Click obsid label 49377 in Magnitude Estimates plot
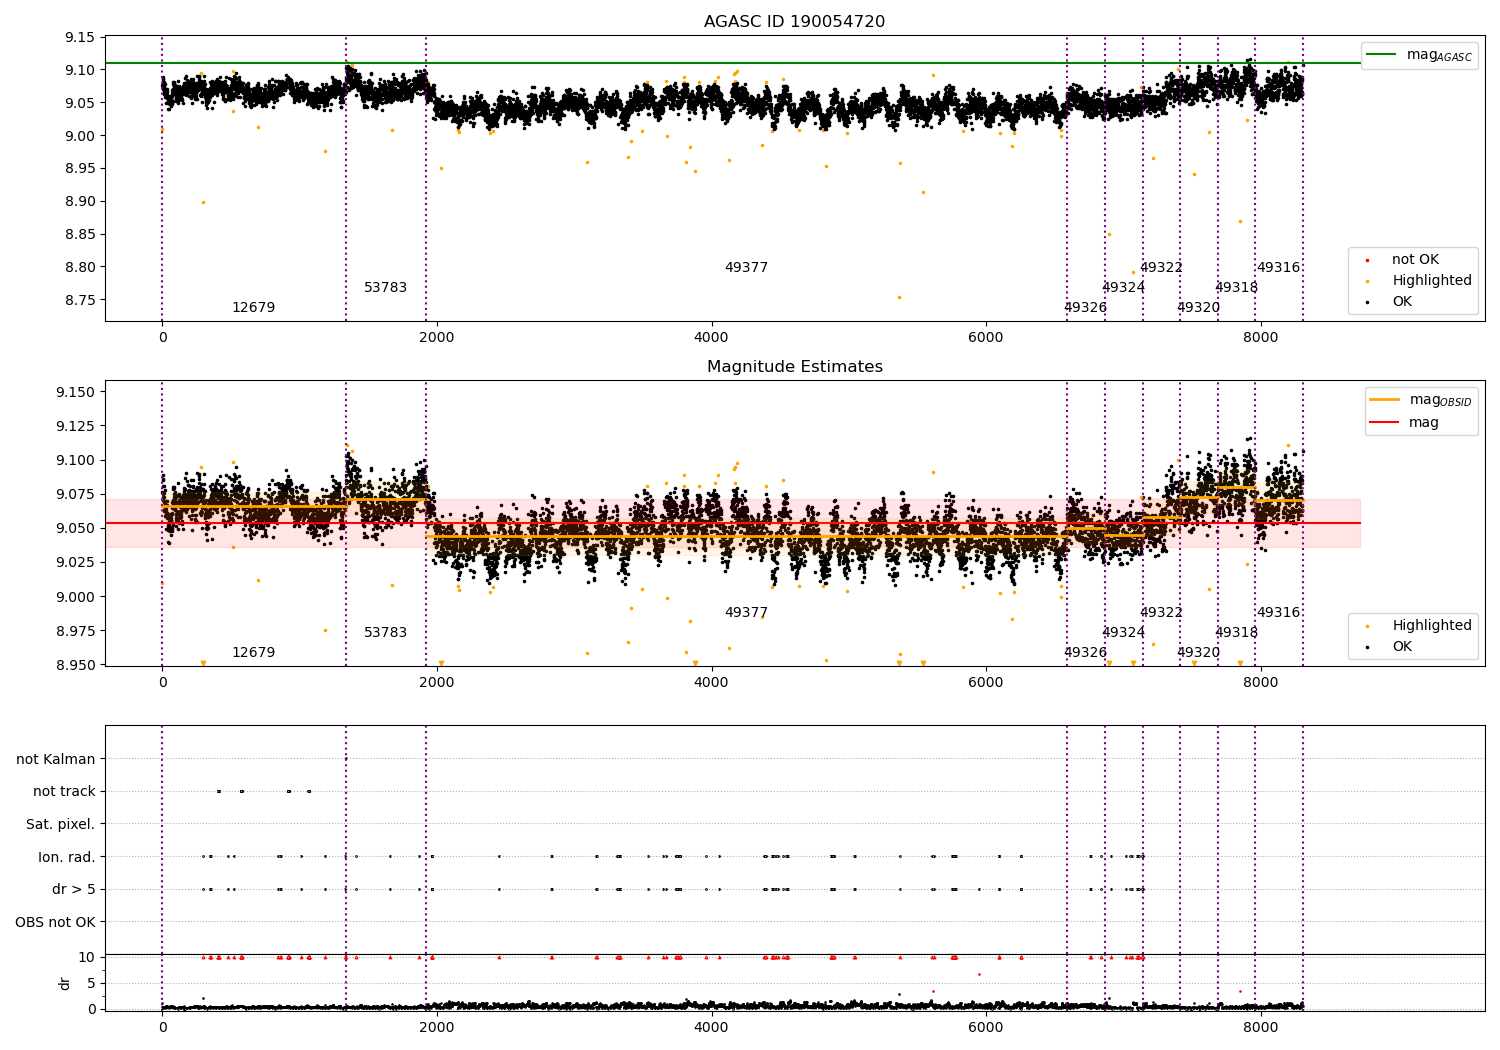1500x1050 pixels. pos(746,612)
